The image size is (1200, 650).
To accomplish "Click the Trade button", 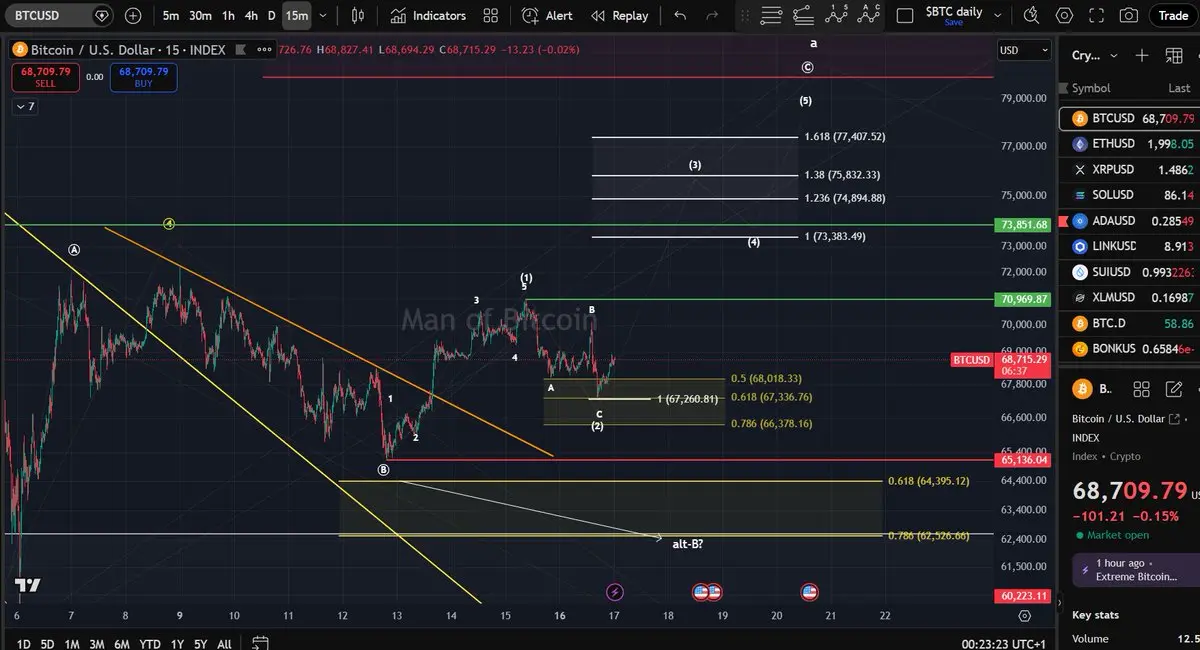I will pos(1173,16).
